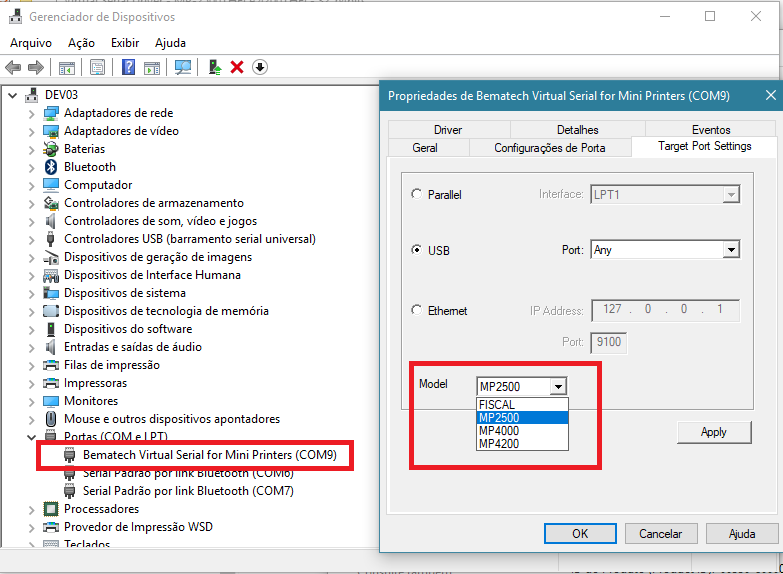Click the Ajuda button in properties dialog
Viewport: 783px width, 574px height.
(x=742, y=534)
